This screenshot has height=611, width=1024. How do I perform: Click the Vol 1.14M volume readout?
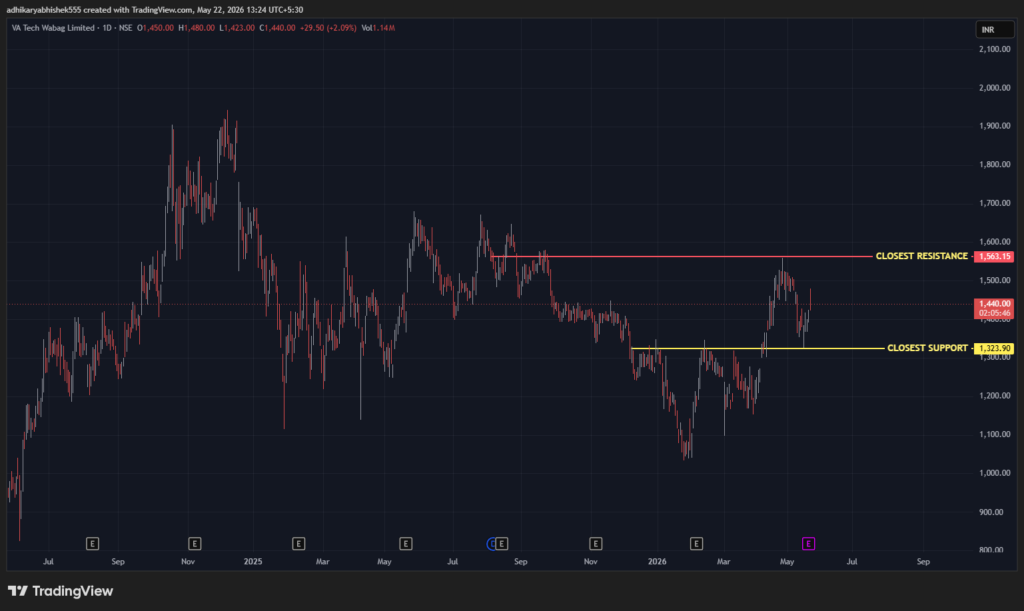[x=378, y=28]
